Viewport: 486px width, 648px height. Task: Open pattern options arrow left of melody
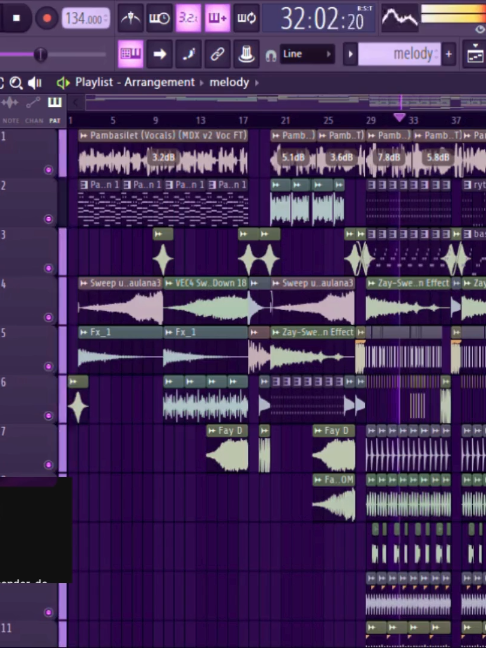[350, 54]
